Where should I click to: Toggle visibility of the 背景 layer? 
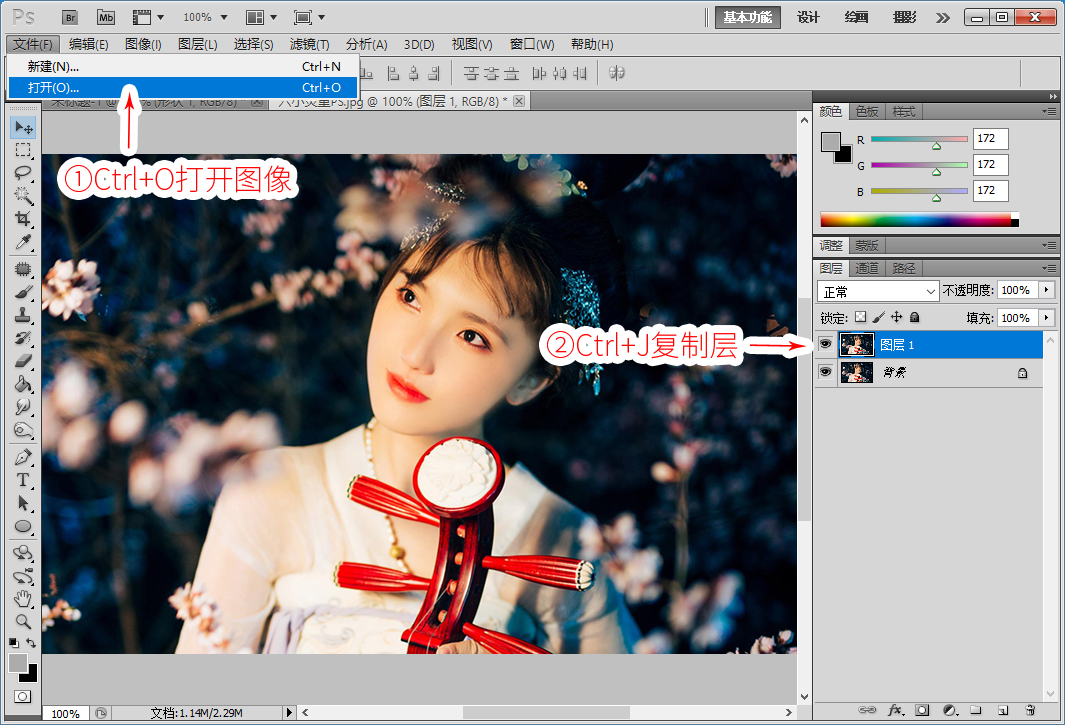coord(825,372)
